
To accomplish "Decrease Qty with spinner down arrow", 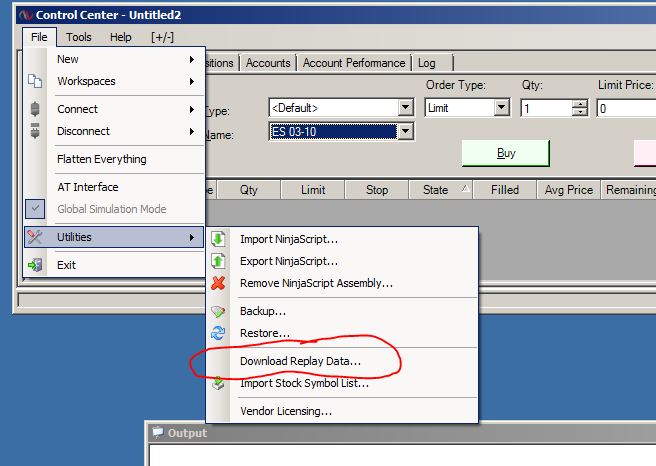I will click(579, 112).
